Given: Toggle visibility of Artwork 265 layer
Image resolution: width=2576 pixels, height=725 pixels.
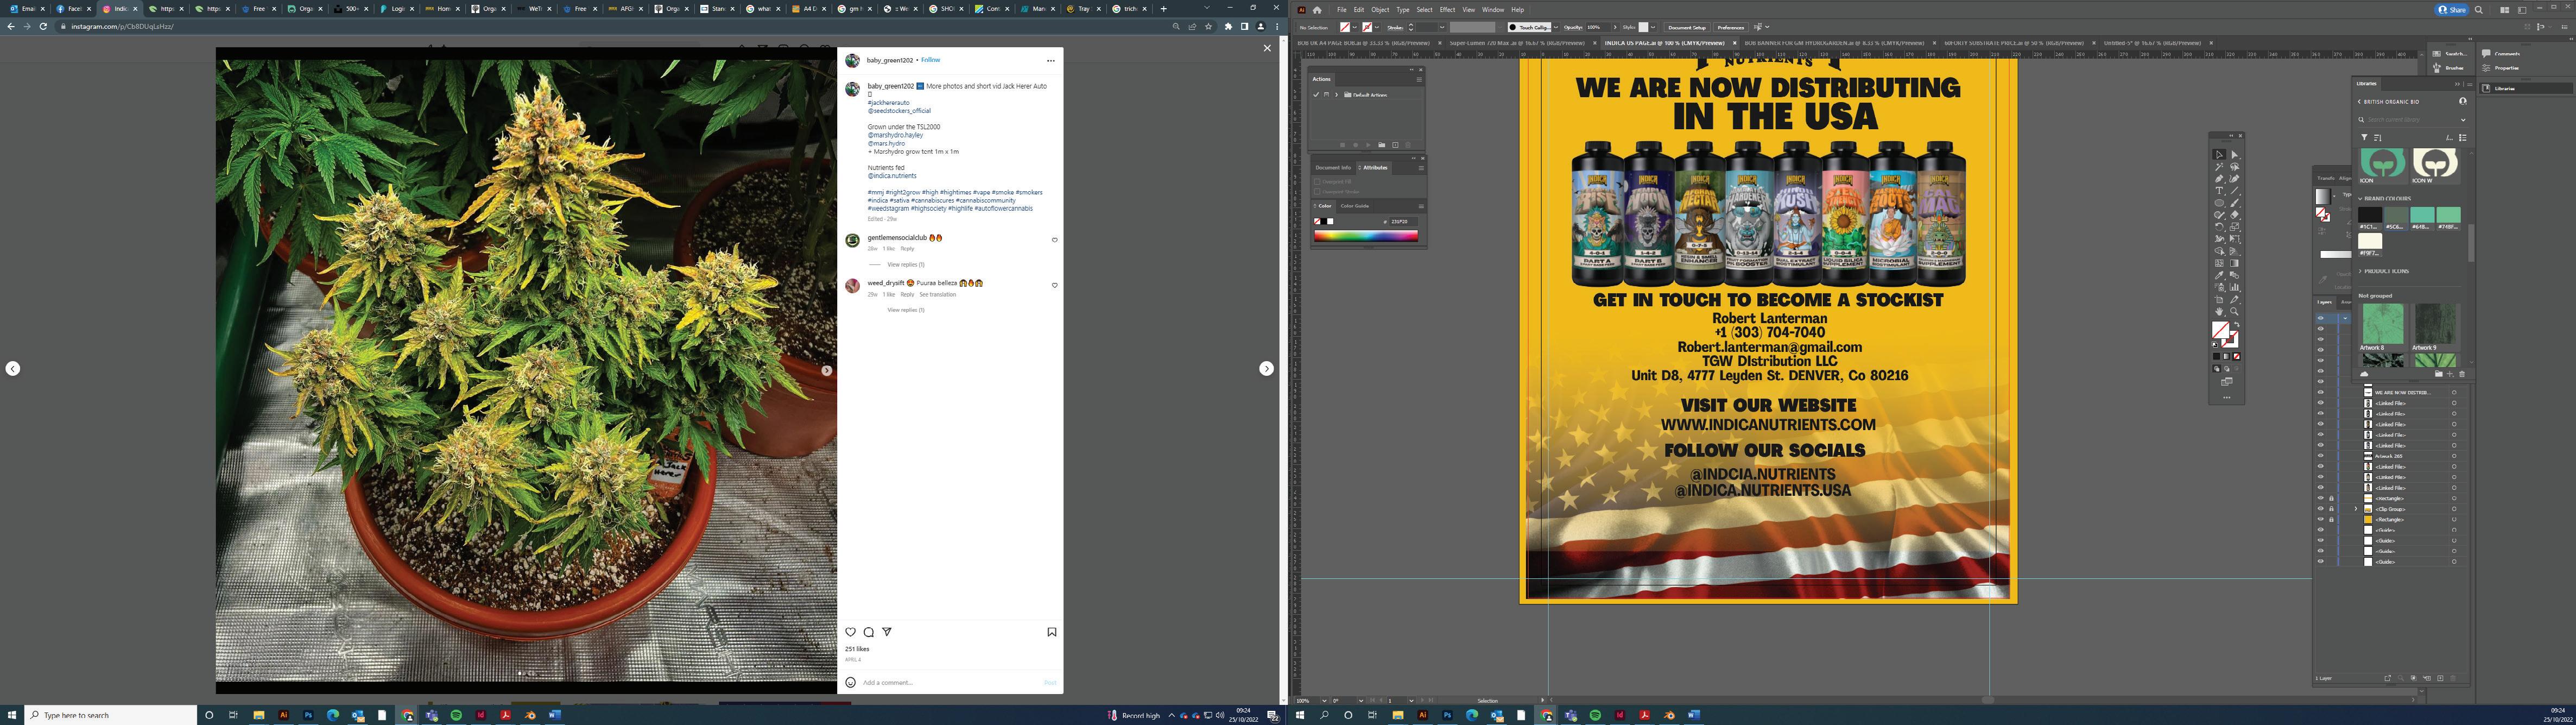Looking at the screenshot, I should (2321, 456).
